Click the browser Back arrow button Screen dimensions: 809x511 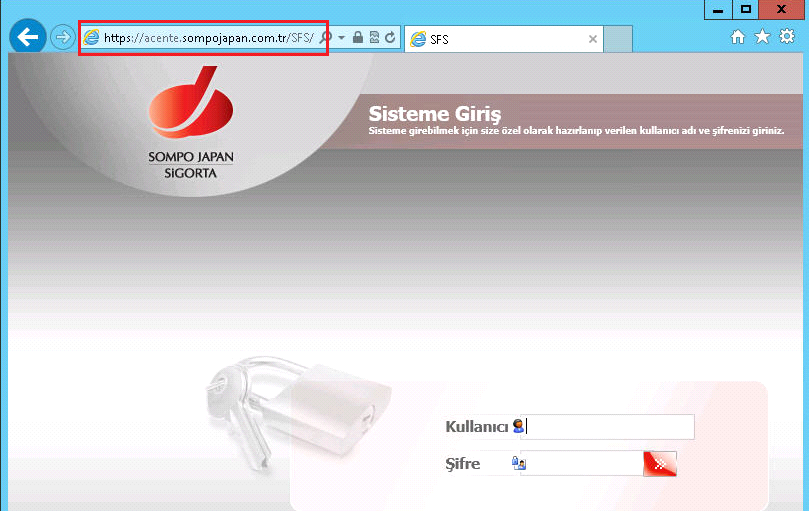27,38
